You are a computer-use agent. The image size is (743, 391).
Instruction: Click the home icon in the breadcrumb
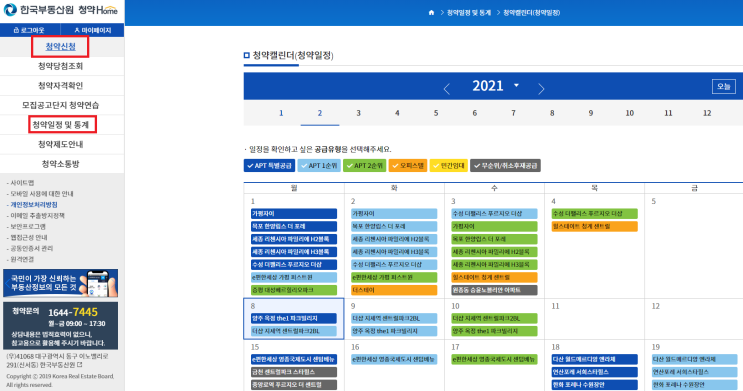click(431, 13)
